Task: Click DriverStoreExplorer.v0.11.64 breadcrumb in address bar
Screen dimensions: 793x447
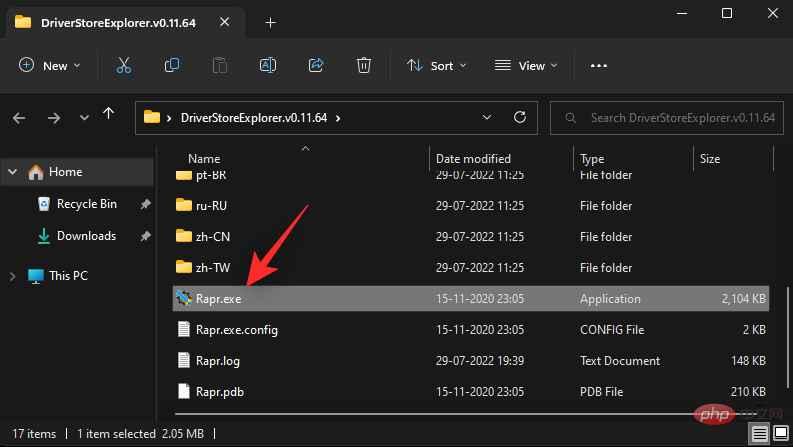Action: [254, 118]
